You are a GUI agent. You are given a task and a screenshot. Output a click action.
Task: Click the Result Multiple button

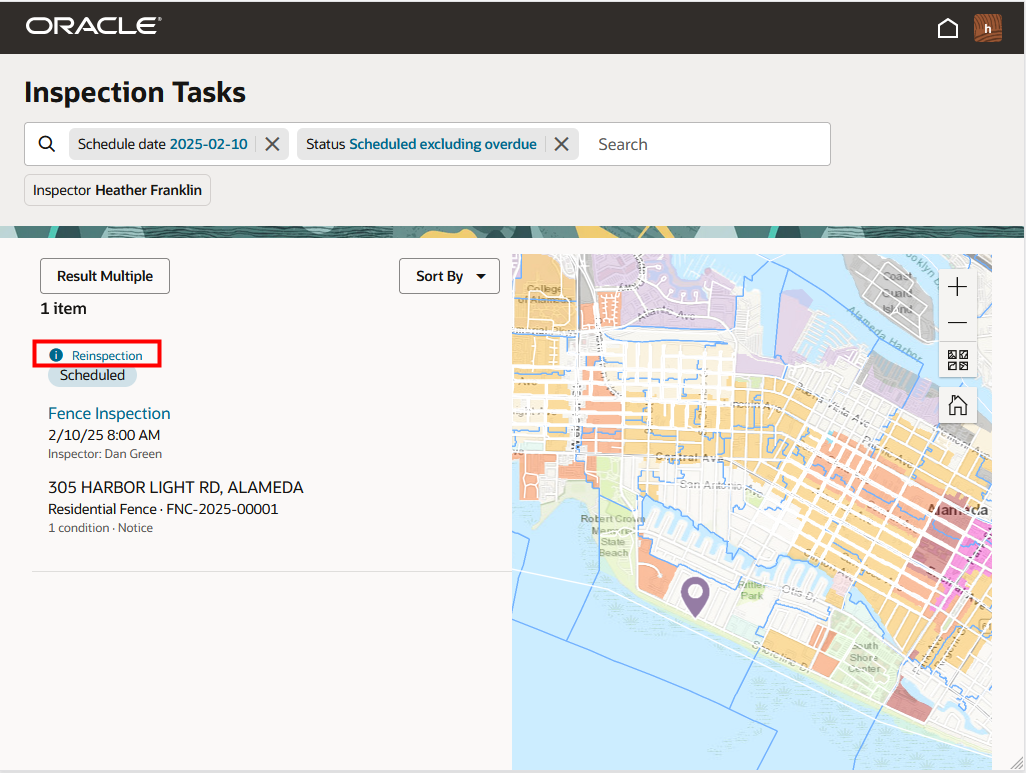point(105,276)
